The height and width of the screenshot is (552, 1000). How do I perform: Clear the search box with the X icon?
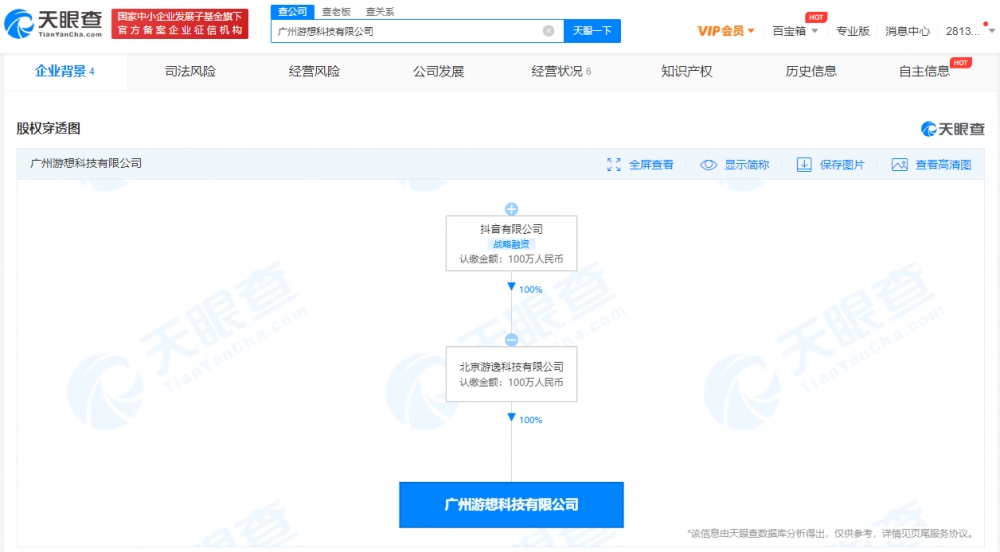548,31
